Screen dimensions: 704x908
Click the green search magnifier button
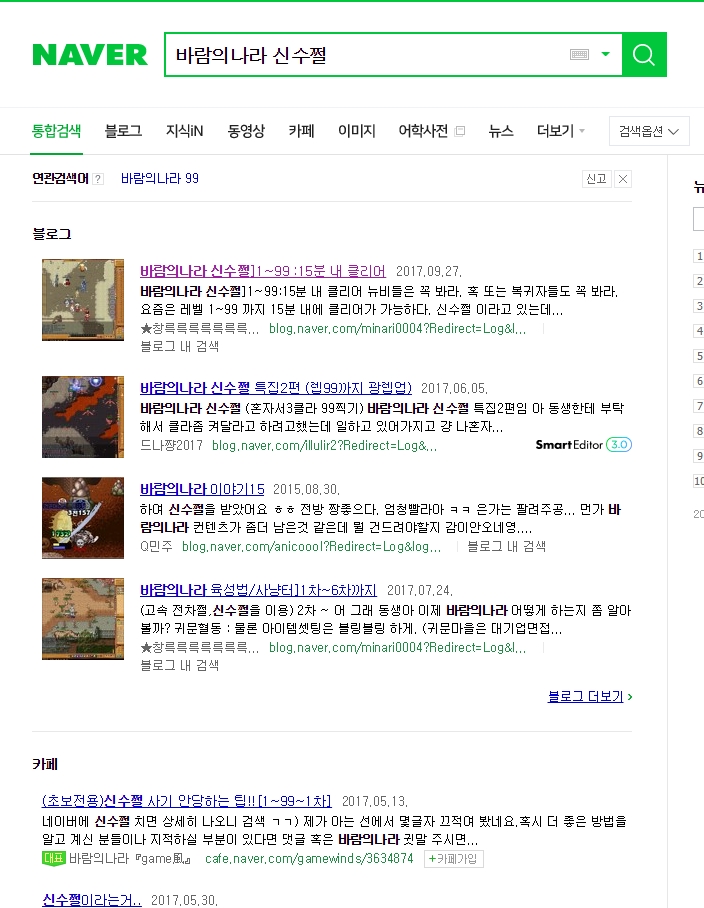click(644, 54)
